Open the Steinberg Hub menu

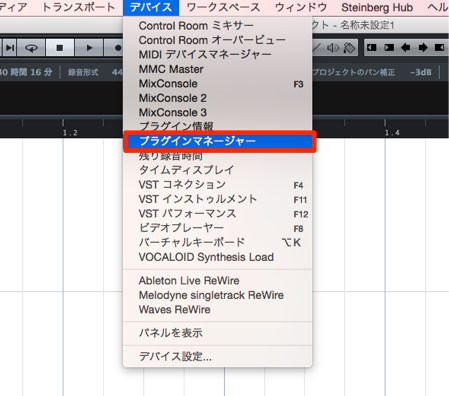377,7
